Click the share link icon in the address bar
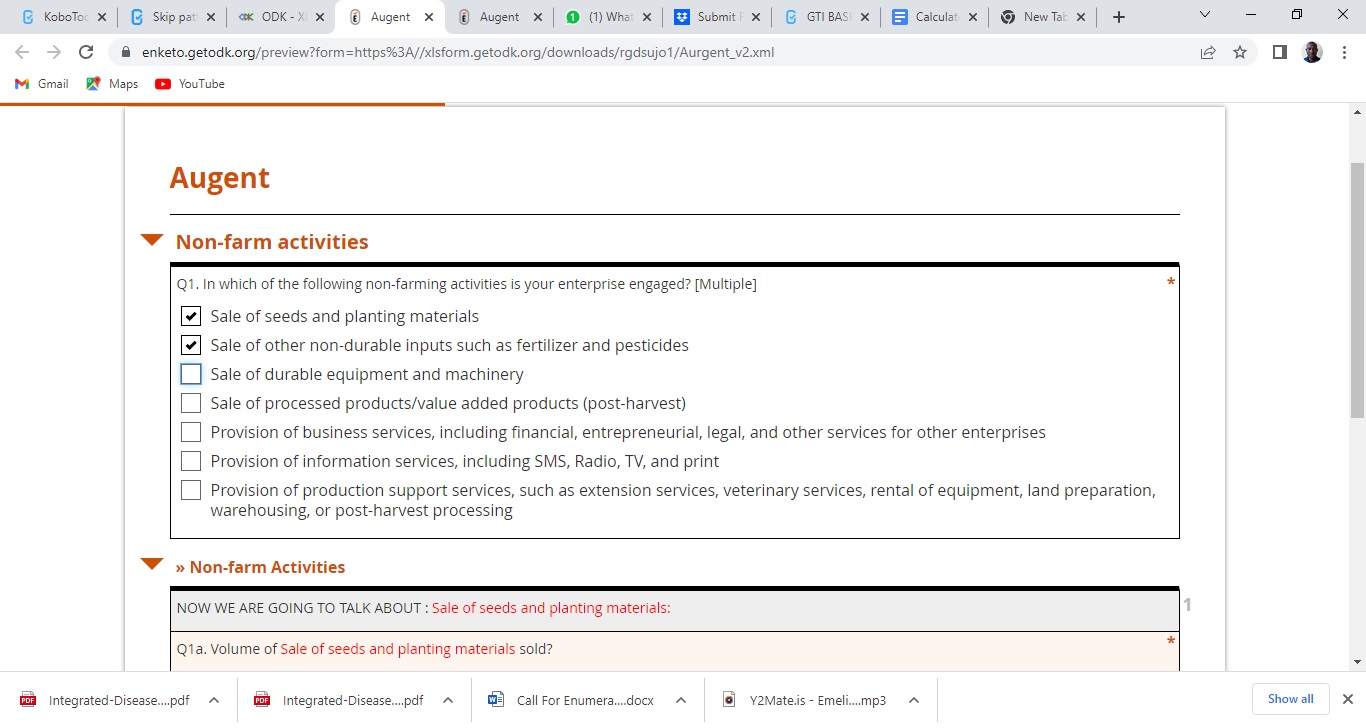Screen dimensions: 1366x728 (1208, 52)
